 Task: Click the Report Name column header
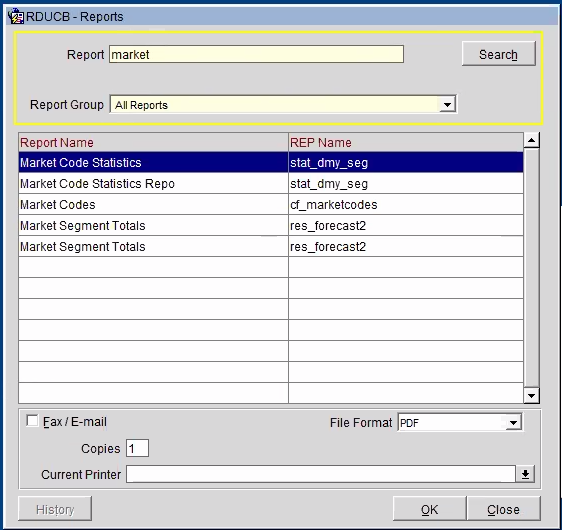tap(153, 143)
